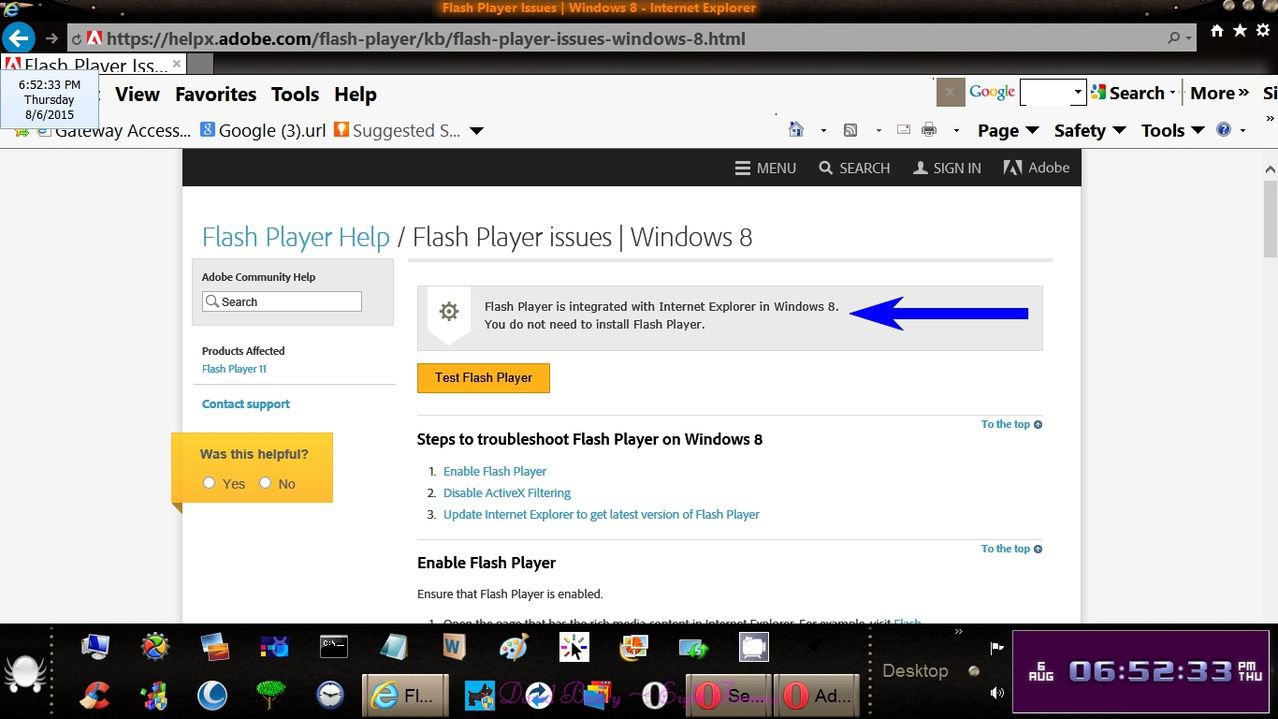Image resolution: width=1278 pixels, height=719 pixels.
Task: Click the Adobe logo link
Action: coord(1037,168)
